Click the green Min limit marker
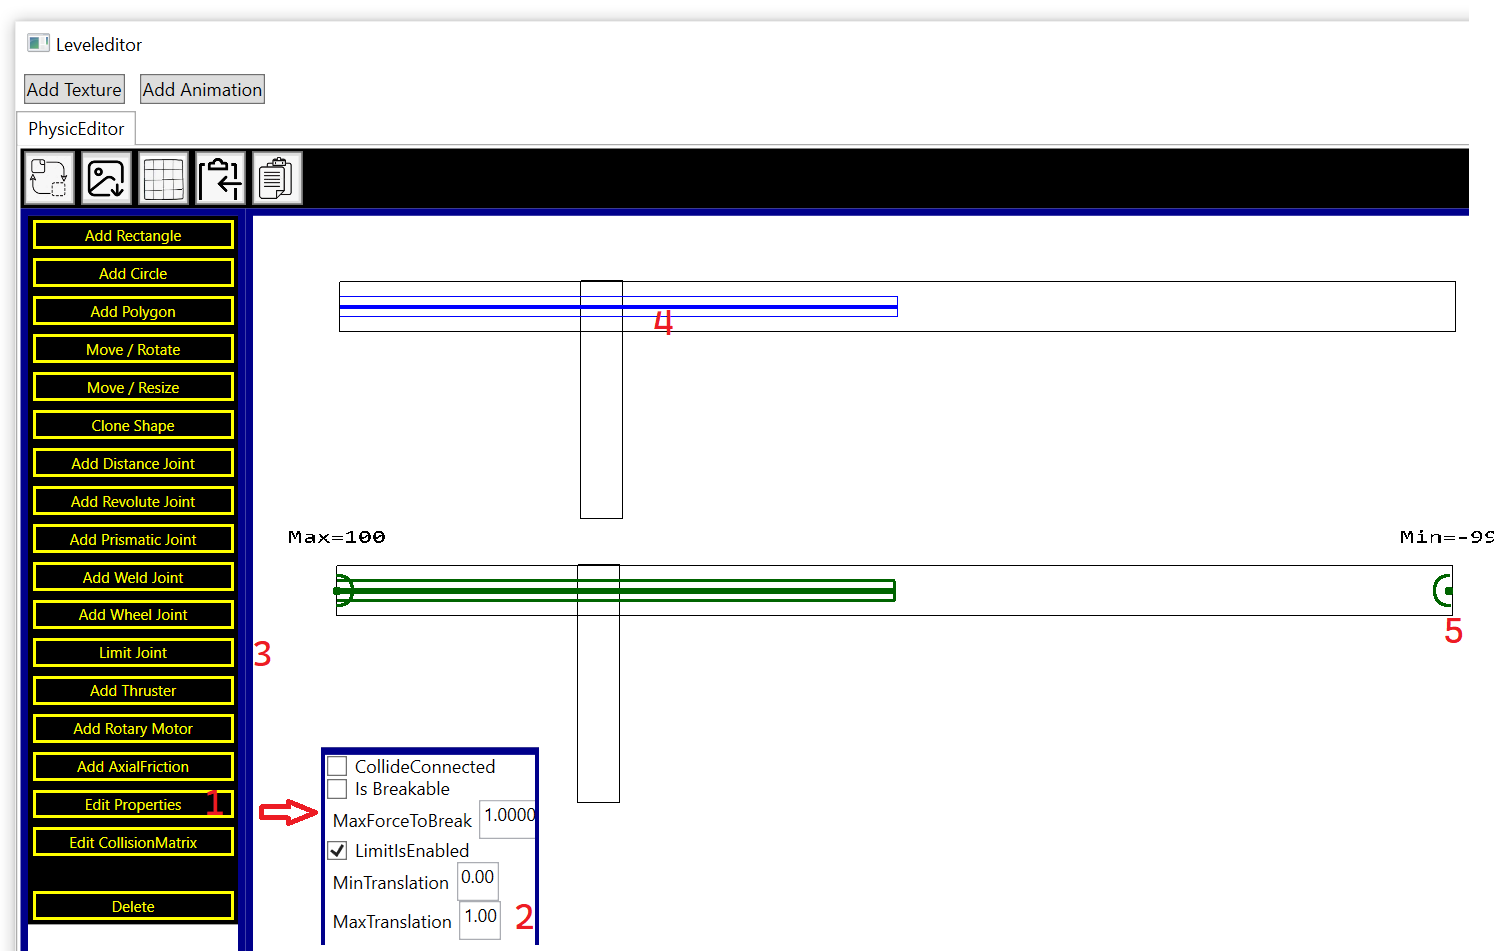Image resolution: width=1497 pixels, height=951 pixels. (1443, 591)
